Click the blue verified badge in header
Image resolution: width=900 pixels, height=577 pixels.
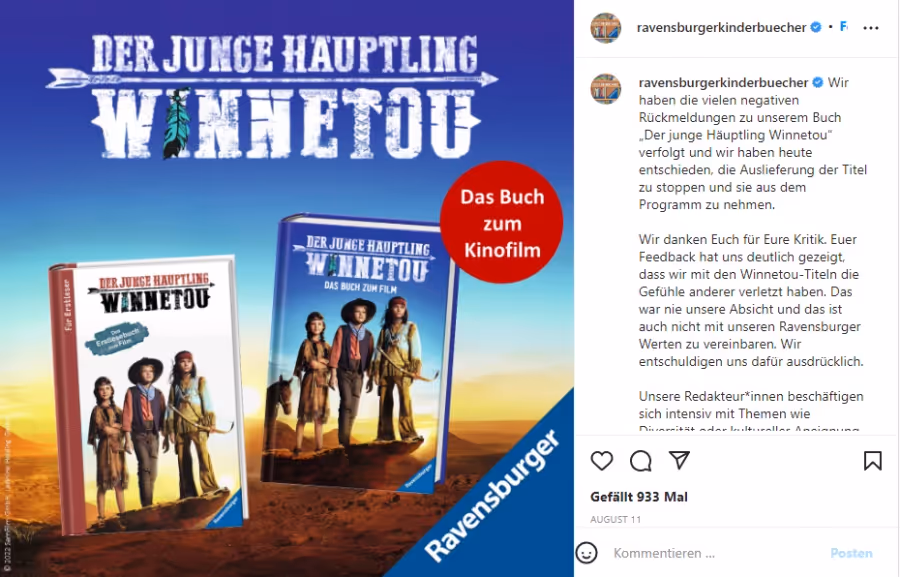tap(816, 27)
